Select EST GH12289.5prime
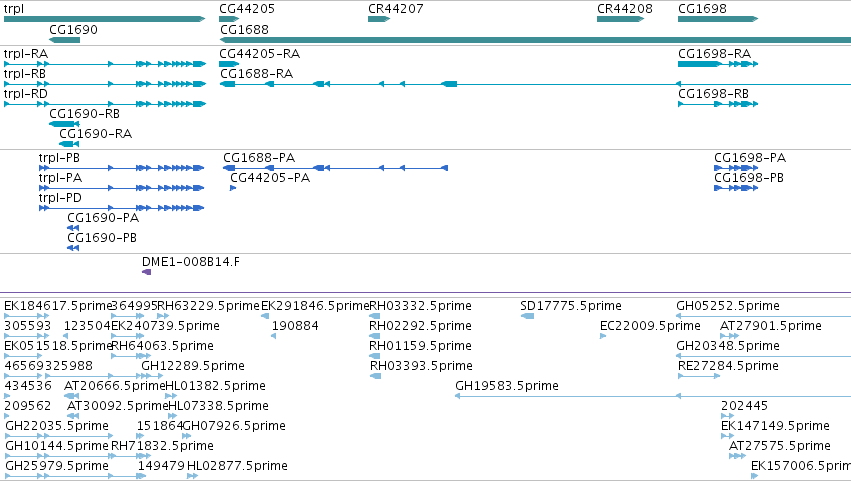Image resolution: width=851 pixels, height=481 pixels. pyautogui.click(x=152, y=376)
